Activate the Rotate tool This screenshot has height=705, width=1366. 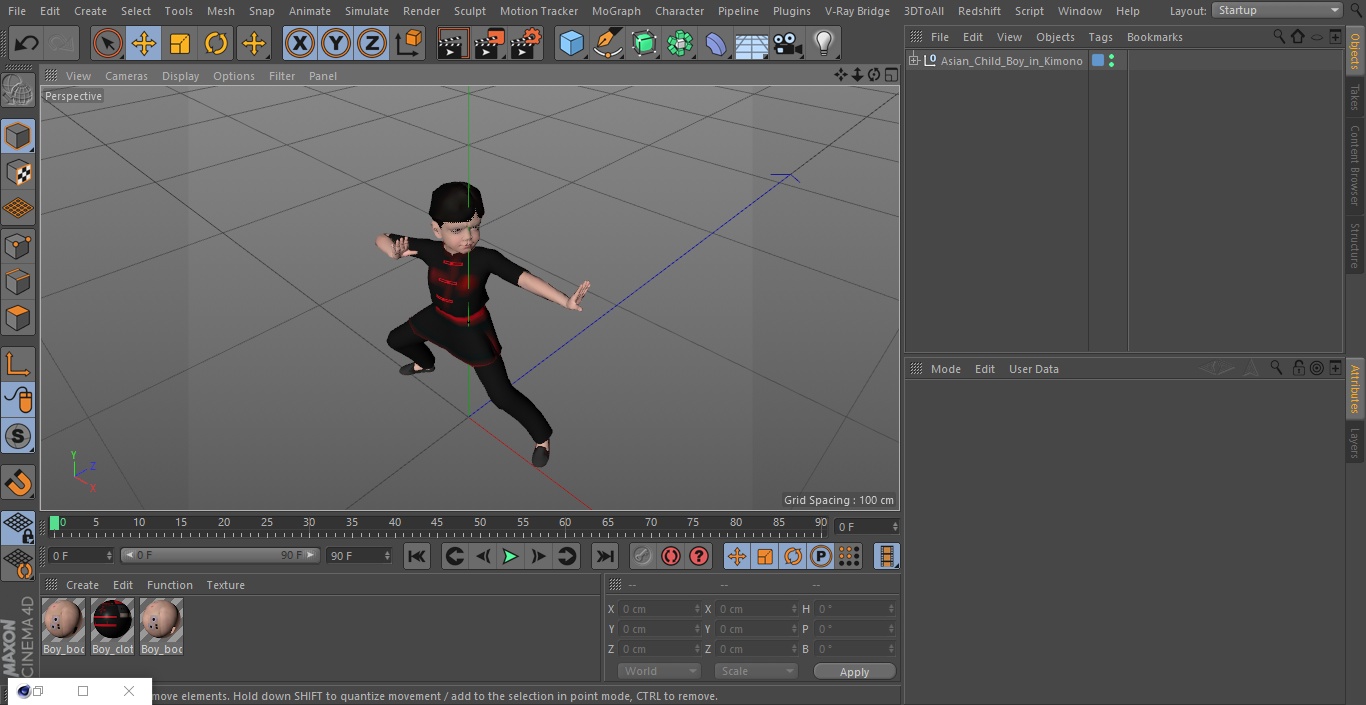click(x=216, y=43)
